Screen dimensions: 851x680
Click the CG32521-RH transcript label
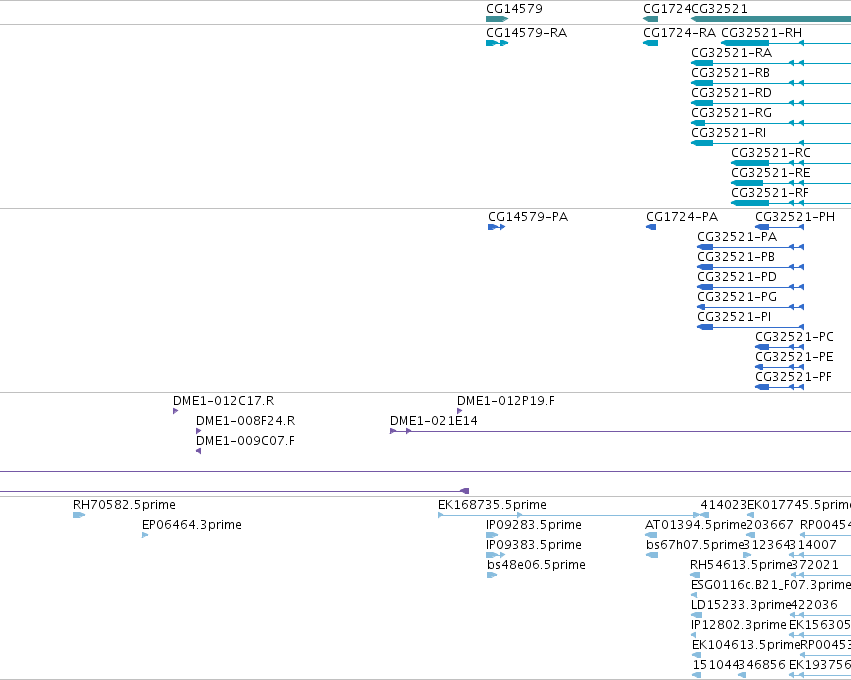pos(761,33)
